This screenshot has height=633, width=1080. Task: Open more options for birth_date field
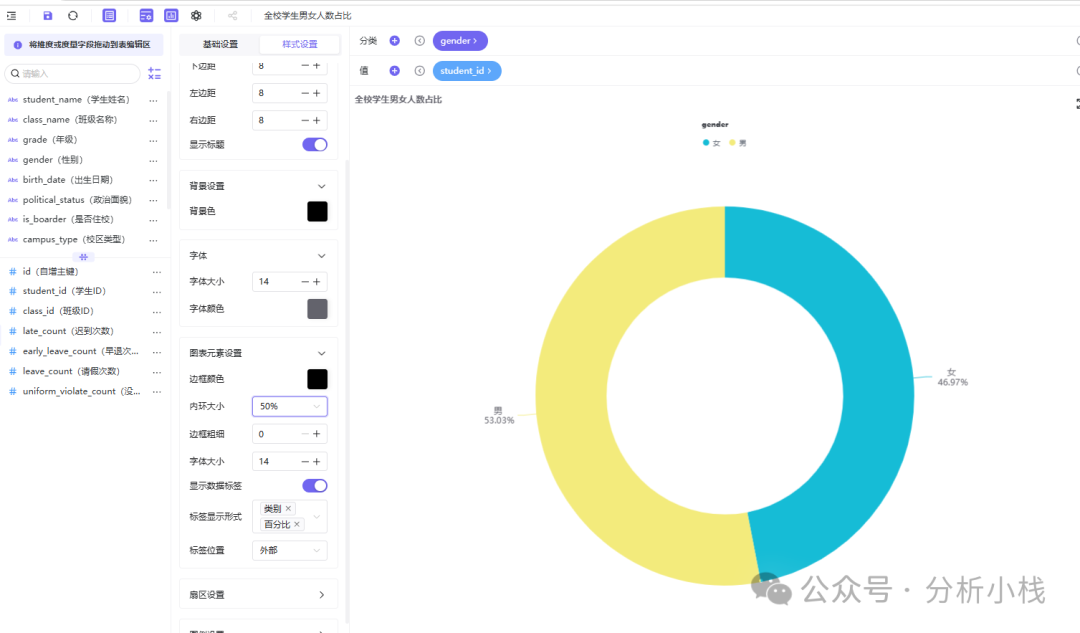pos(154,180)
